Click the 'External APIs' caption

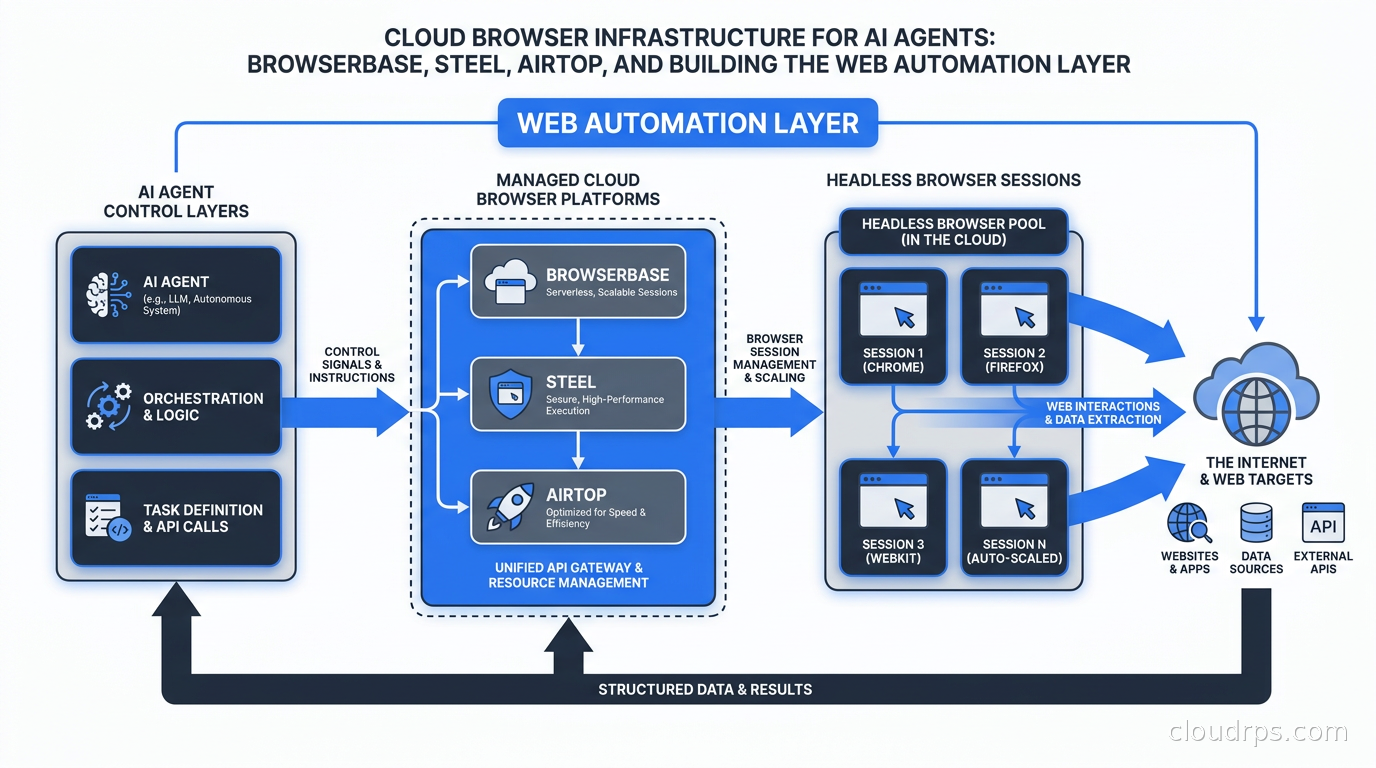pyautogui.click(x=1323, y=562)
